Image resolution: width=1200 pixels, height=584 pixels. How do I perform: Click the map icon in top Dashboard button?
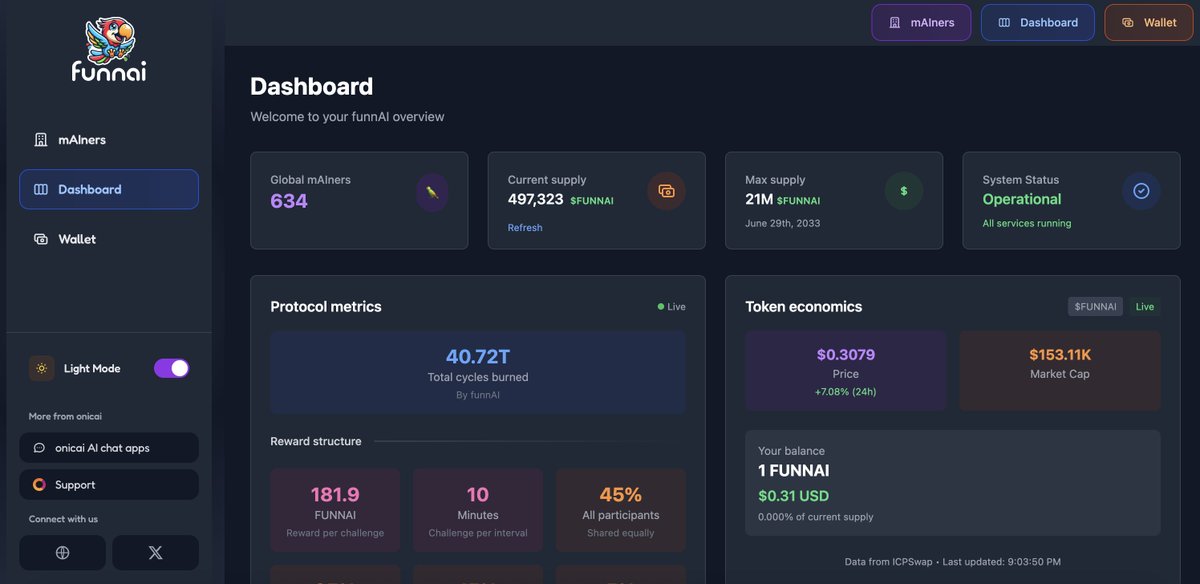tap(1004, 22)
